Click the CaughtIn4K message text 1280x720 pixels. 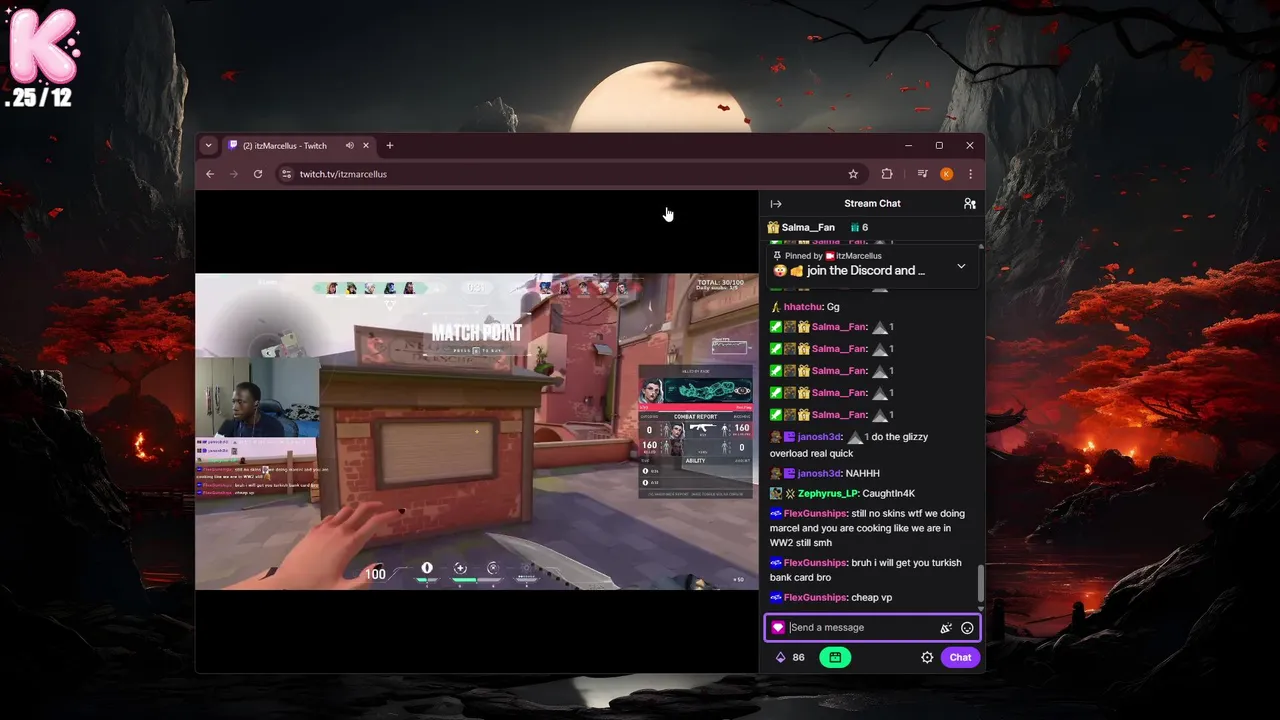pyautogui.click(x=890, y=494)
